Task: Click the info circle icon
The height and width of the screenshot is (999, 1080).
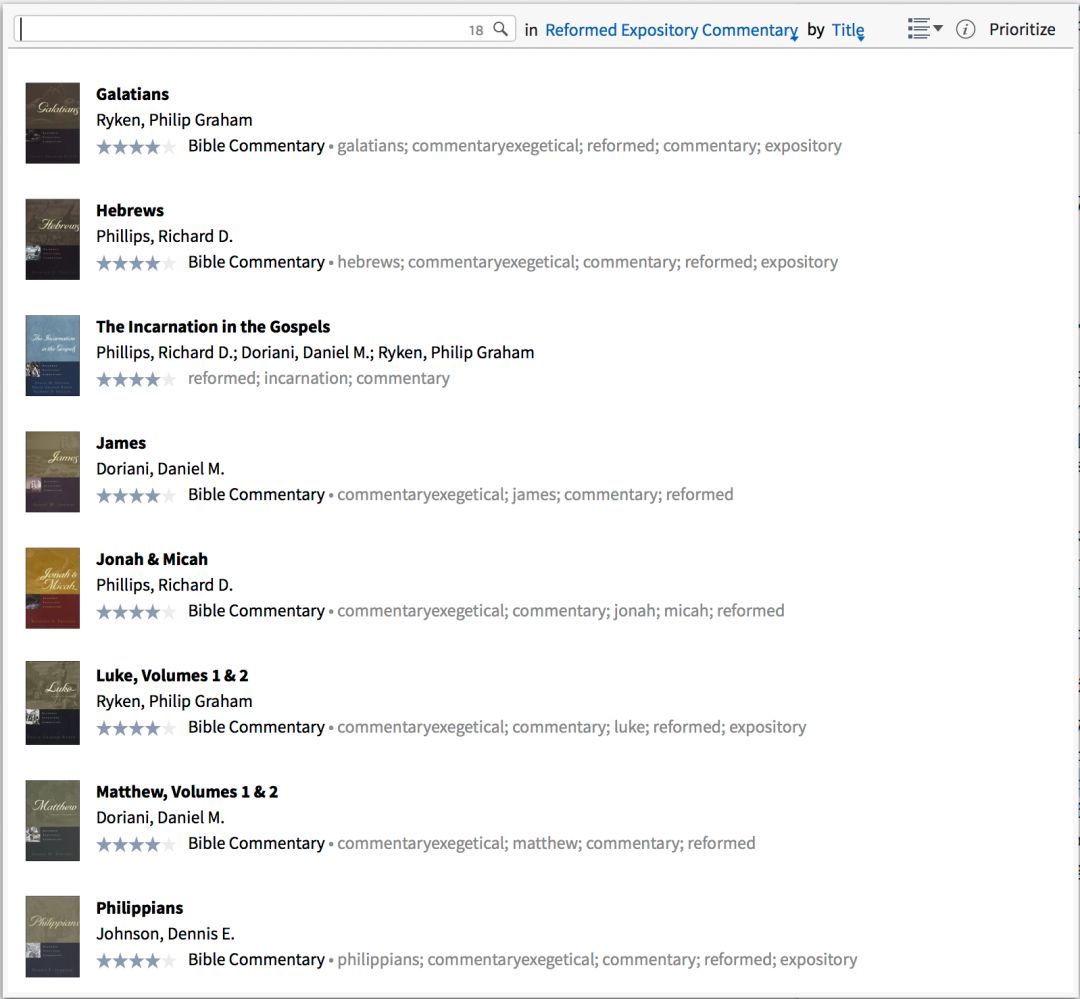Action: click(966, 29)
